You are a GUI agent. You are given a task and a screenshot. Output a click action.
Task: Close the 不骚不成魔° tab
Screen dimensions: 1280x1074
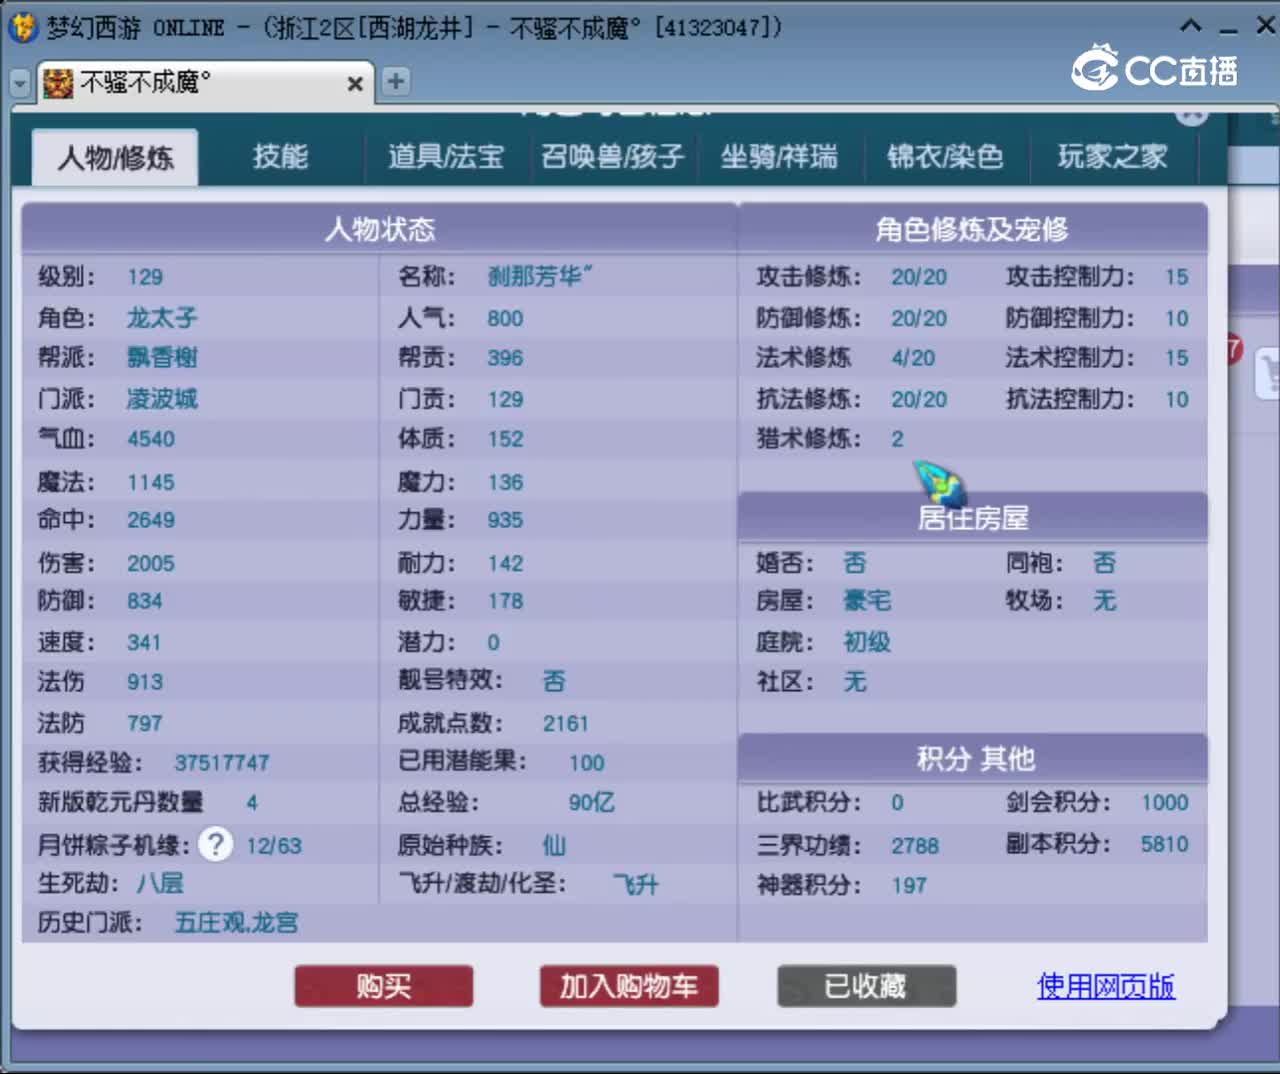tap(354, 84)
